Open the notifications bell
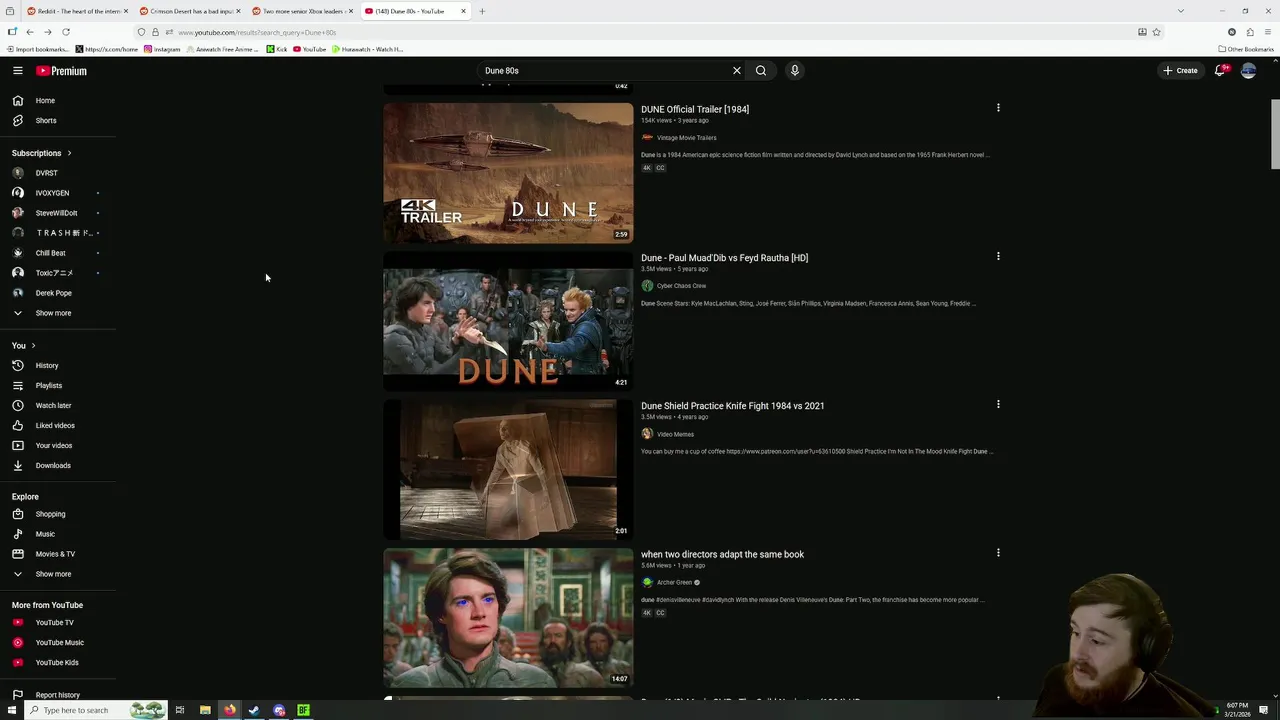 [x=1220, y=71]
